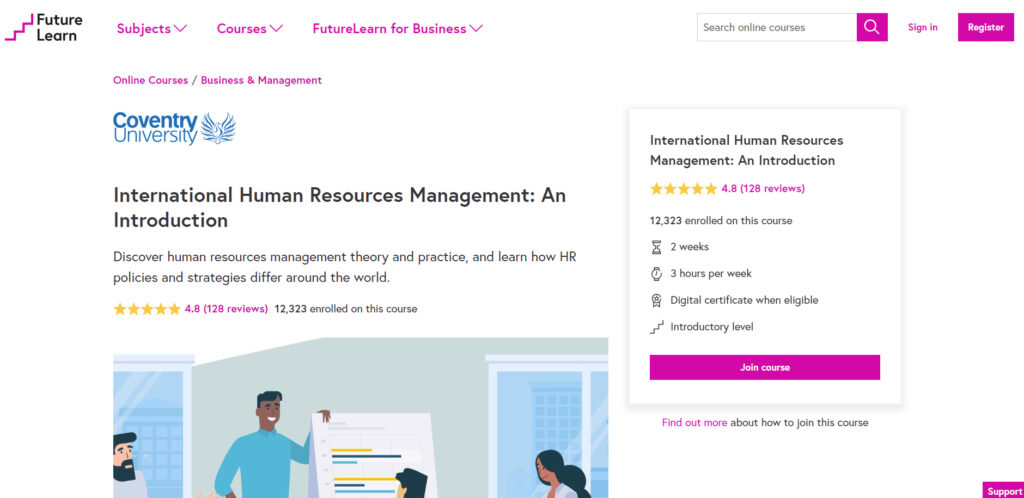The image size is (1024, 498).
Task: Go to Online Courses breadcrumb
Action: (150, 80)
